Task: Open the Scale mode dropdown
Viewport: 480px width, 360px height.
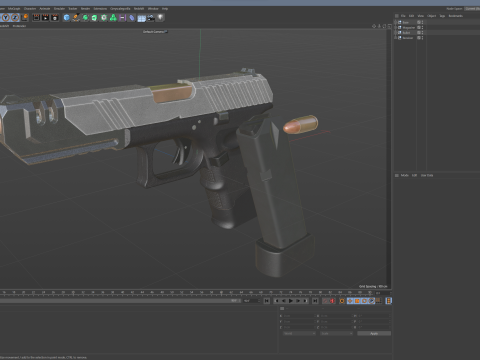Action: tap(336, 333)
